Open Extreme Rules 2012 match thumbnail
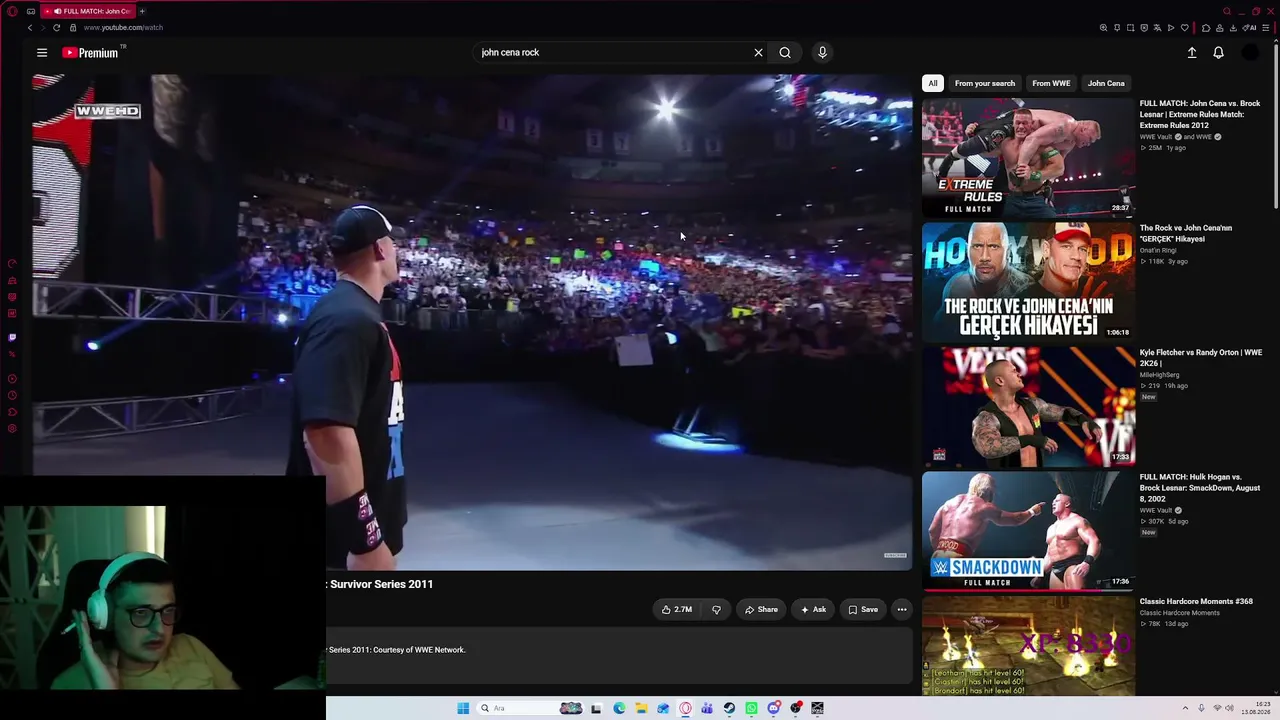 pyautogui.click(x=1028, y=157)
